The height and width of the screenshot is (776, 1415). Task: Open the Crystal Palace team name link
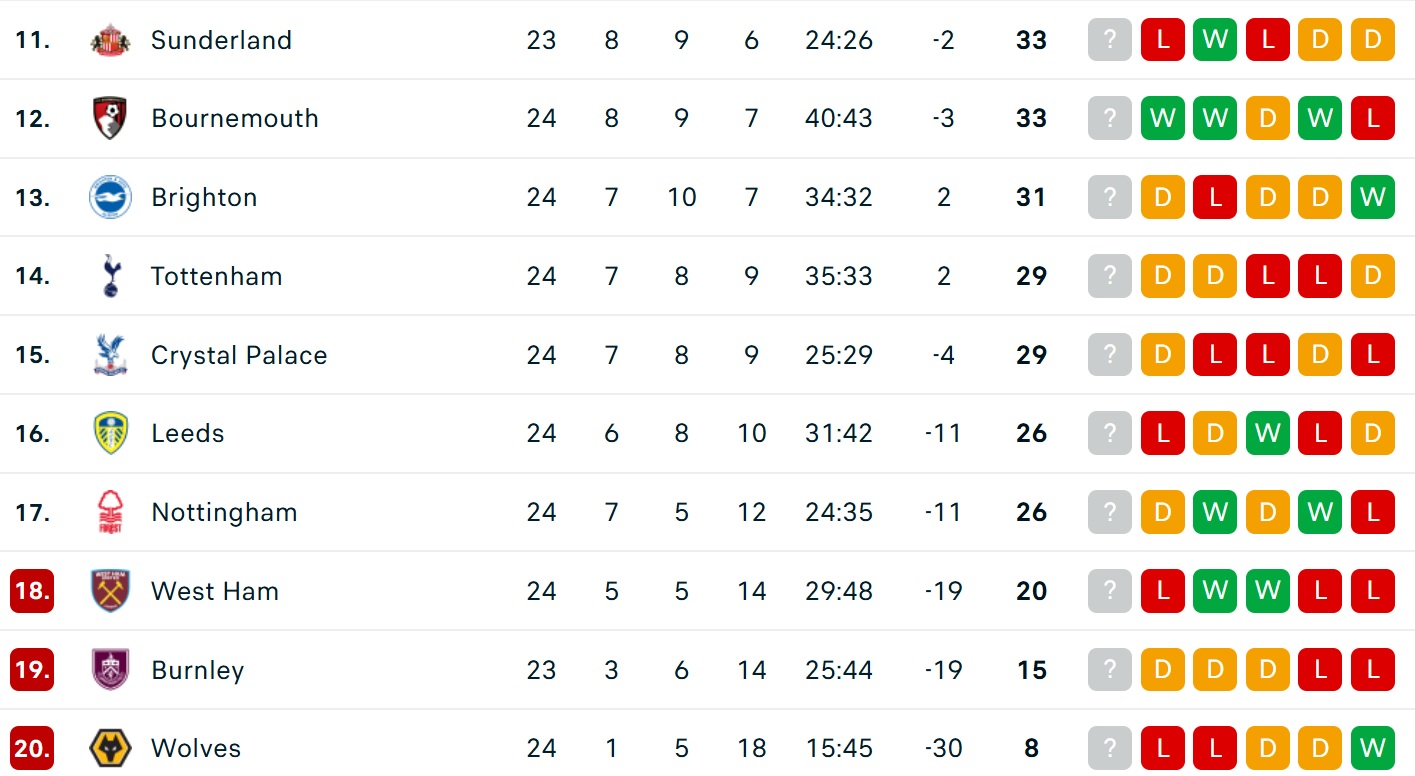point(239,355)
